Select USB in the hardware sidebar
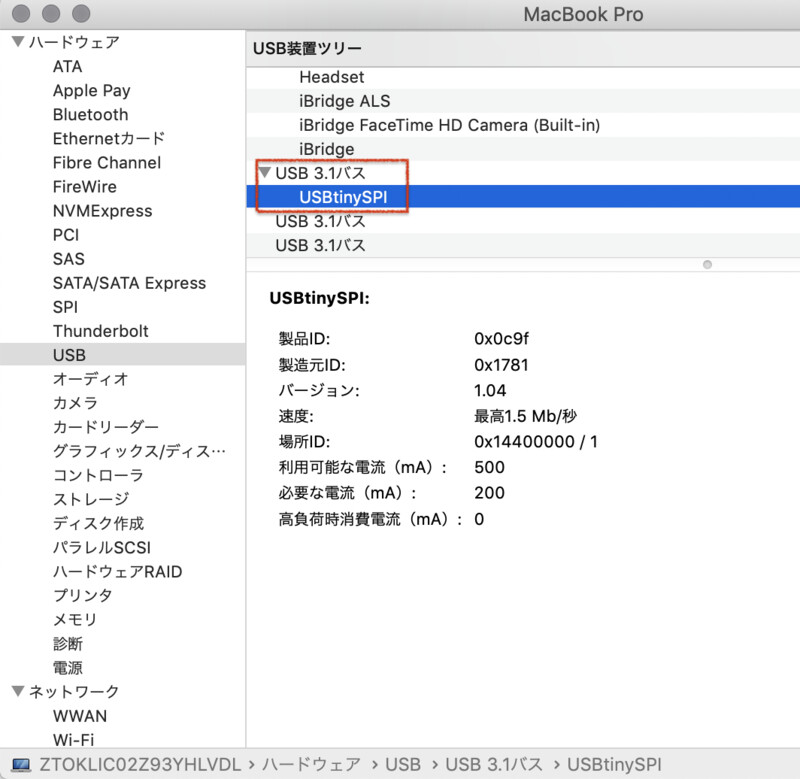This screenshot has width=800, height=779. point(122,354)
